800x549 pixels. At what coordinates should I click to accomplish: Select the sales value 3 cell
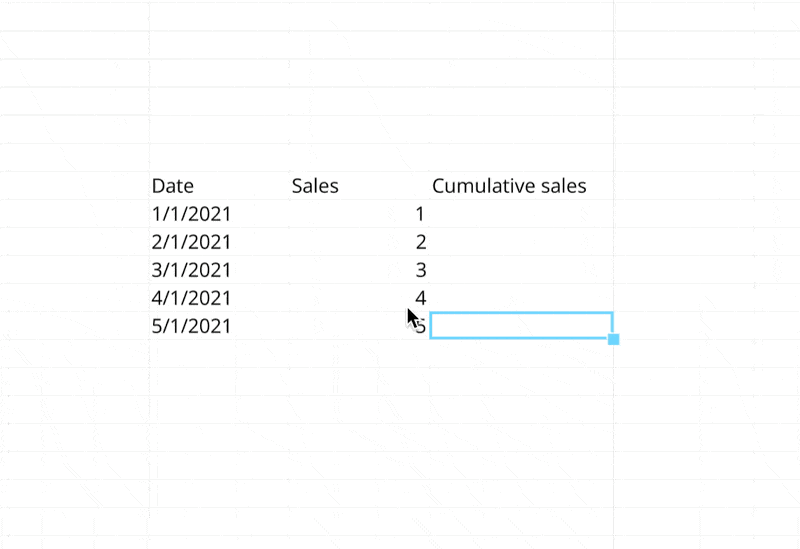point(420,270)
